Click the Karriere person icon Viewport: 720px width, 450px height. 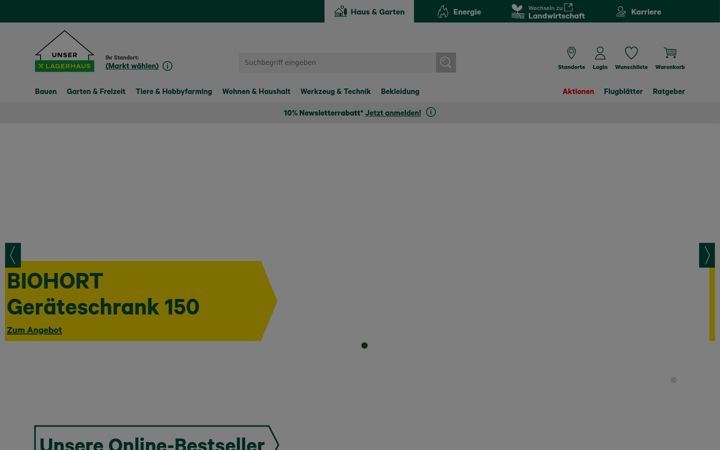point(621,11)
